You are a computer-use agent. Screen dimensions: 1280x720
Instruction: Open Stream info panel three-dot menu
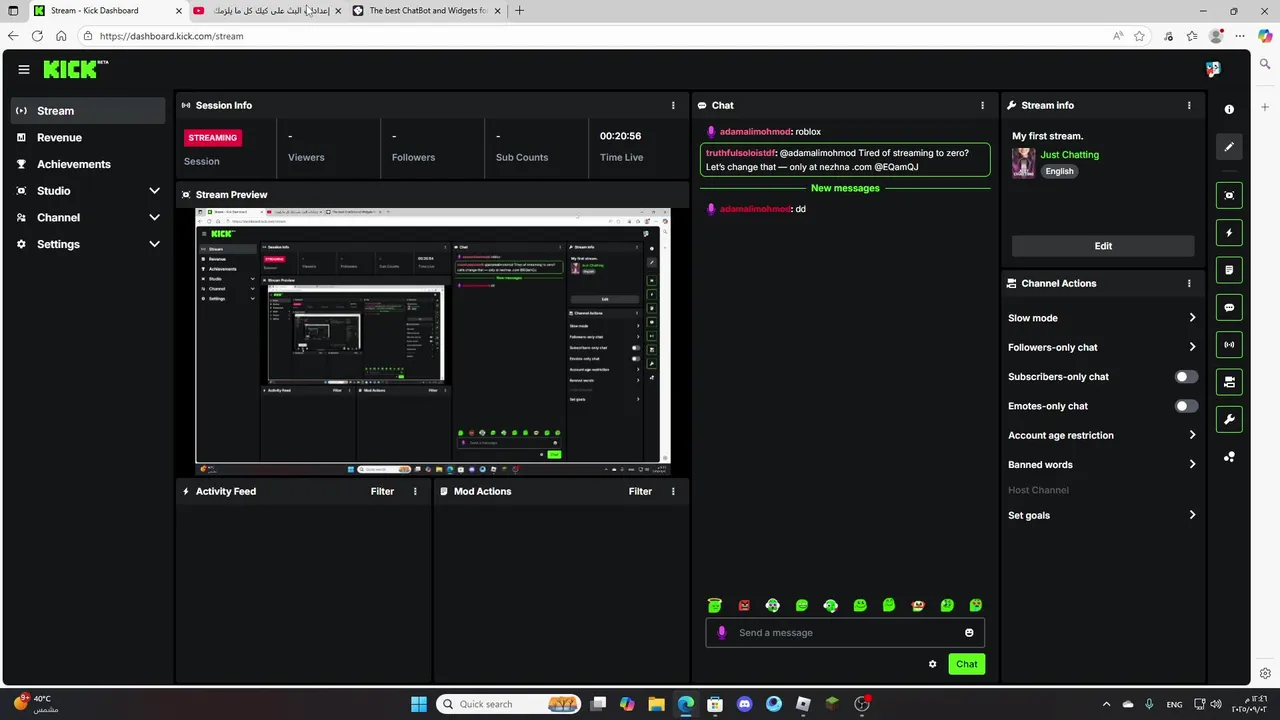pos(1189,105)
